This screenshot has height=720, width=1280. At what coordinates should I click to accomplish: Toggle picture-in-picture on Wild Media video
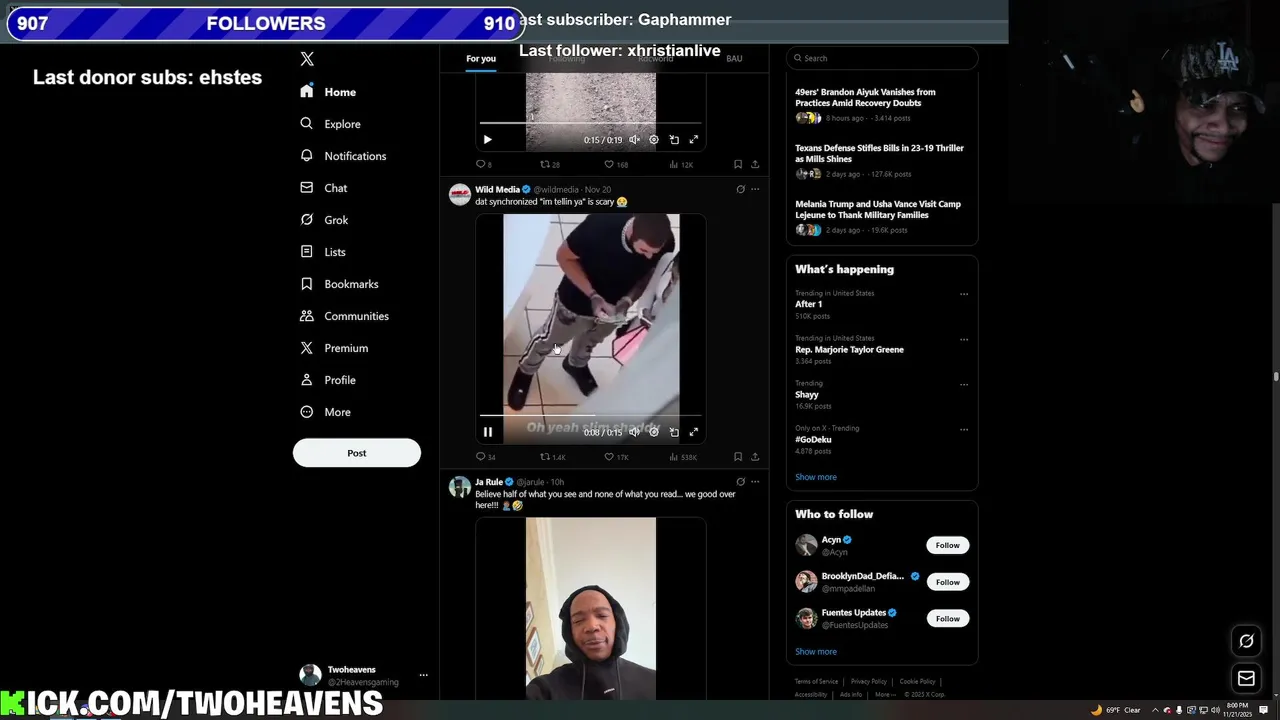pos(674,432)
